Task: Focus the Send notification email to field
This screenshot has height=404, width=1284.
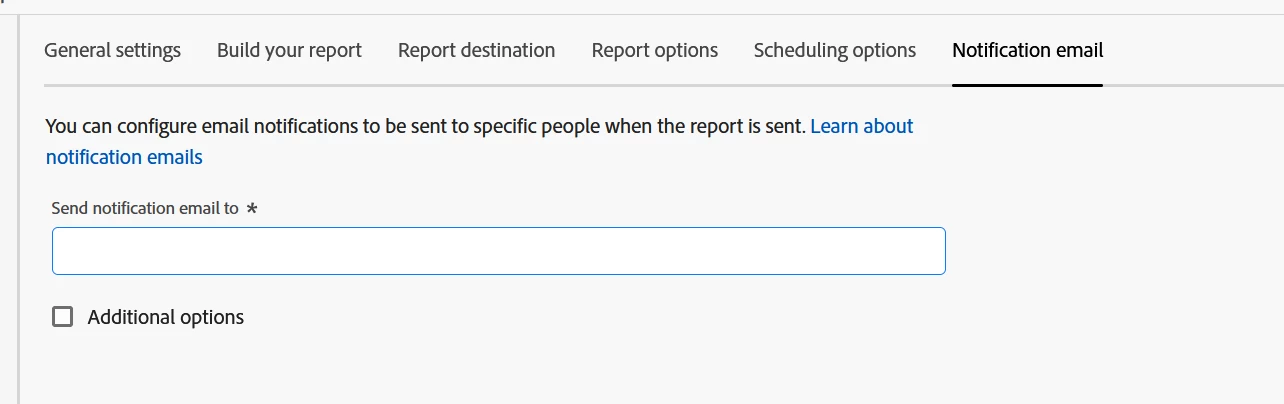Action: 498,251
